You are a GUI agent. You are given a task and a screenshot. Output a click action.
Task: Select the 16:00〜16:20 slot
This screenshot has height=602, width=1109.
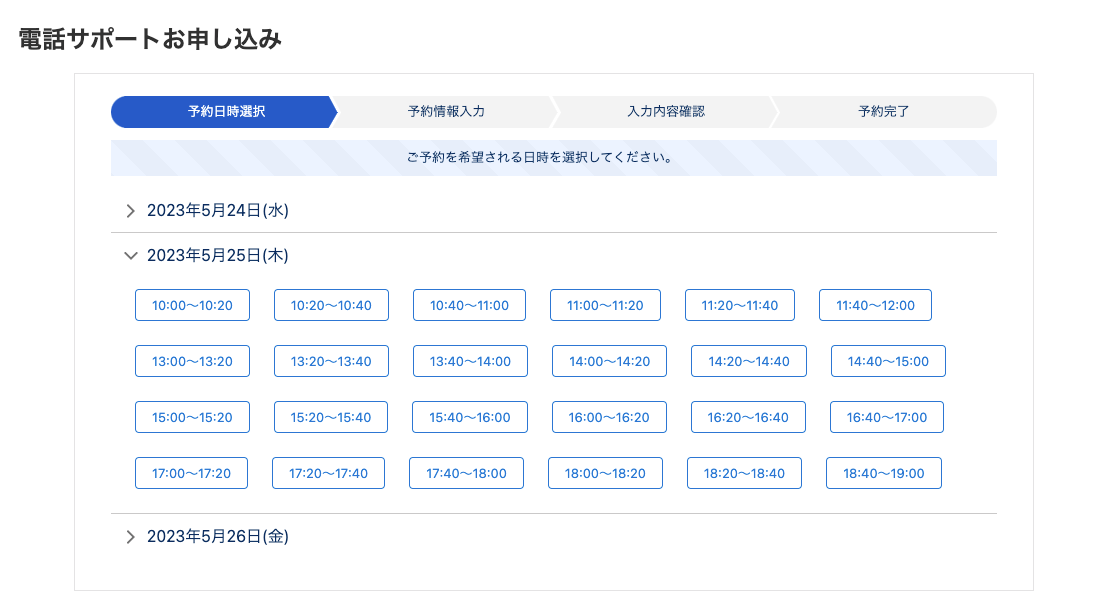[x=609, y=417]
